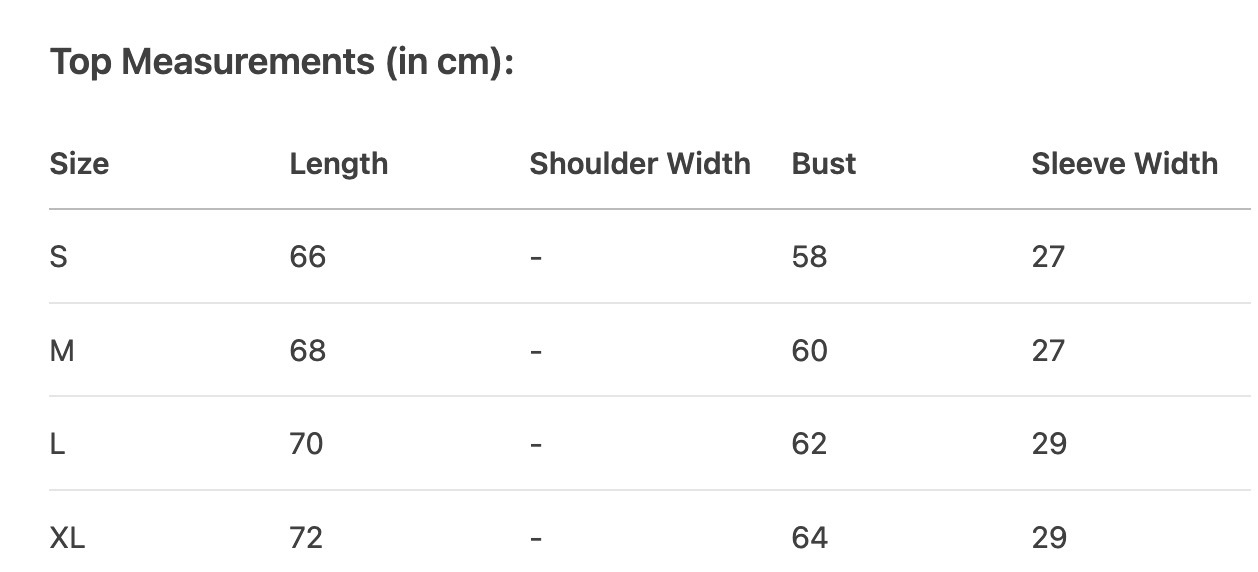Image resolution: width=1258 pixels, height=572 pixels.
Task: Click length value 66 for size S
Action: click(307, 257)
